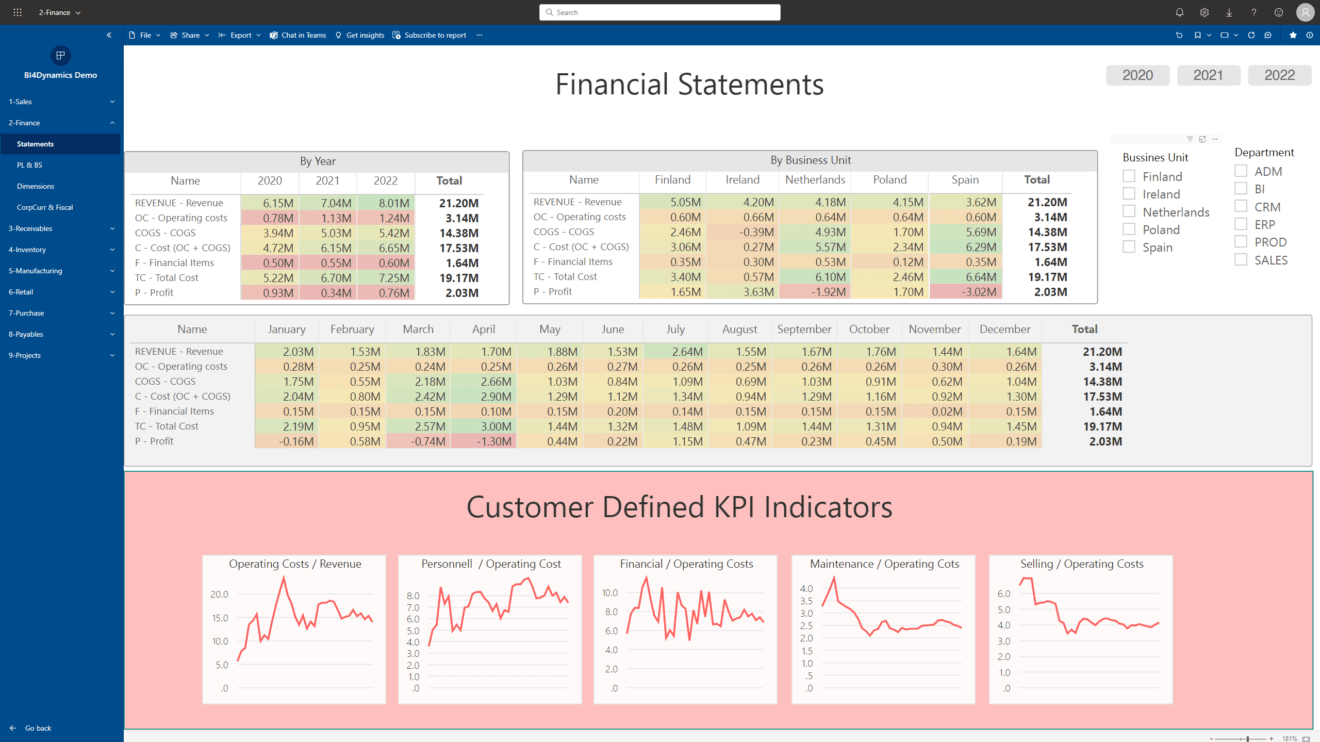
Task: Refresh the report using the refresh icon
Action: [1251, 35]
